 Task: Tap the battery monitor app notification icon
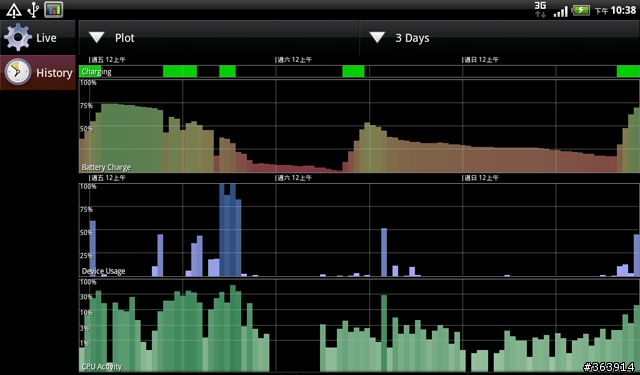pos(53,10)
